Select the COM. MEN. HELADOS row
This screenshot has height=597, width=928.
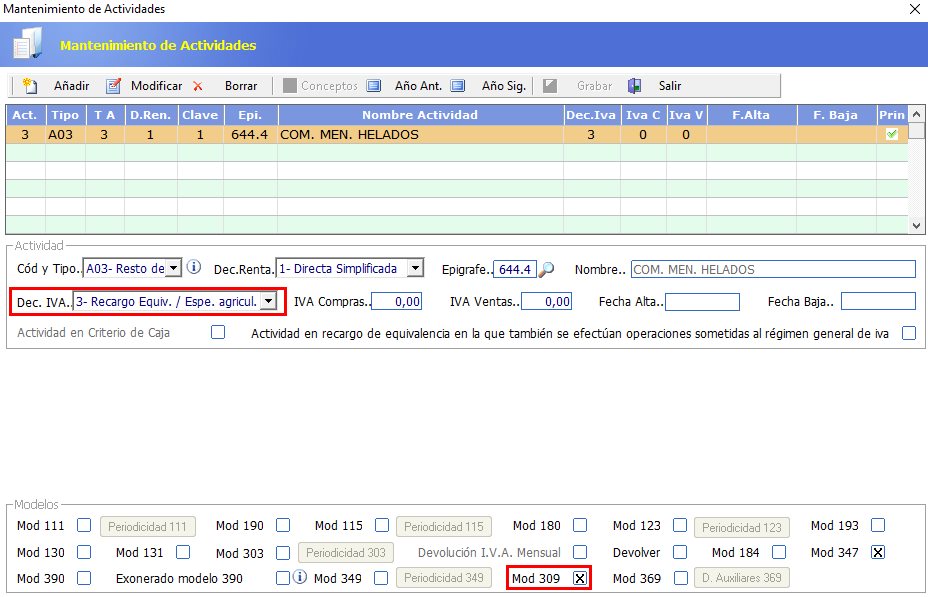[420, 134]
